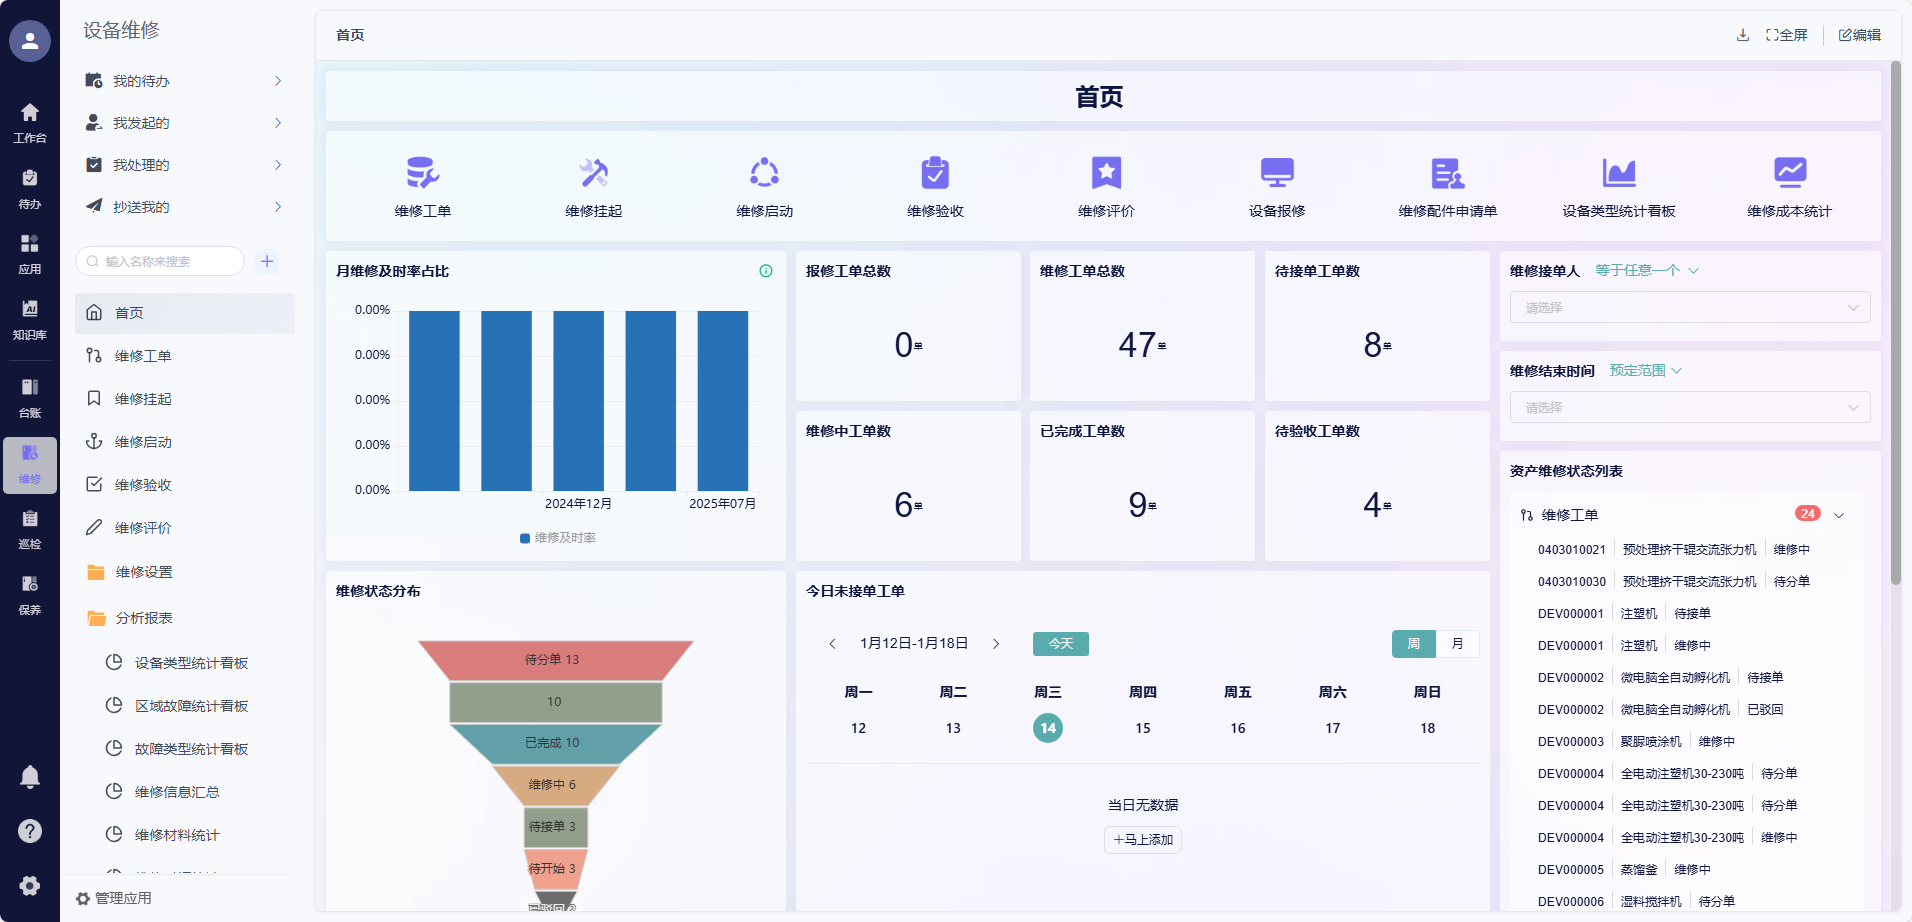
Task: Open the 维修工单 shortcut icon
Action: coord(422,174)
